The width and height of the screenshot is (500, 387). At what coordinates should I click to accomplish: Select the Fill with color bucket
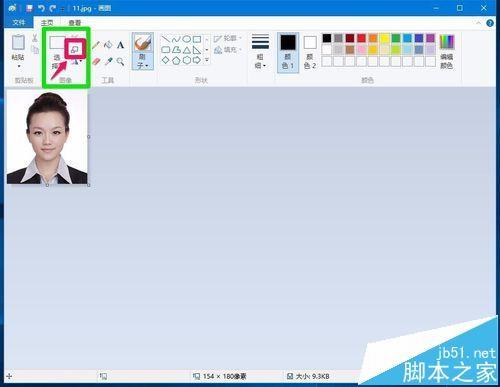click(x=108, y=45)
